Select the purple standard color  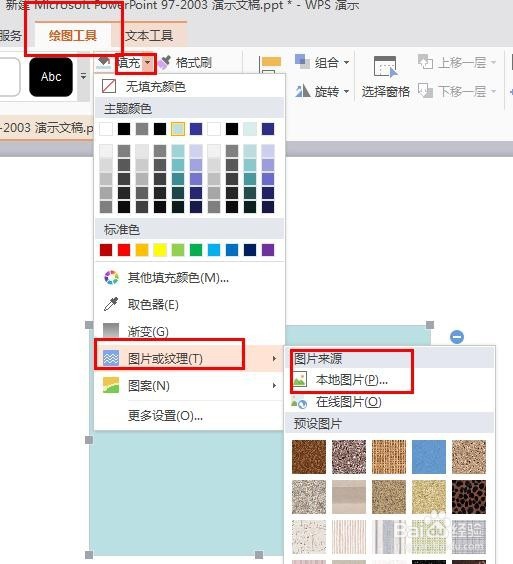point(268,250)
